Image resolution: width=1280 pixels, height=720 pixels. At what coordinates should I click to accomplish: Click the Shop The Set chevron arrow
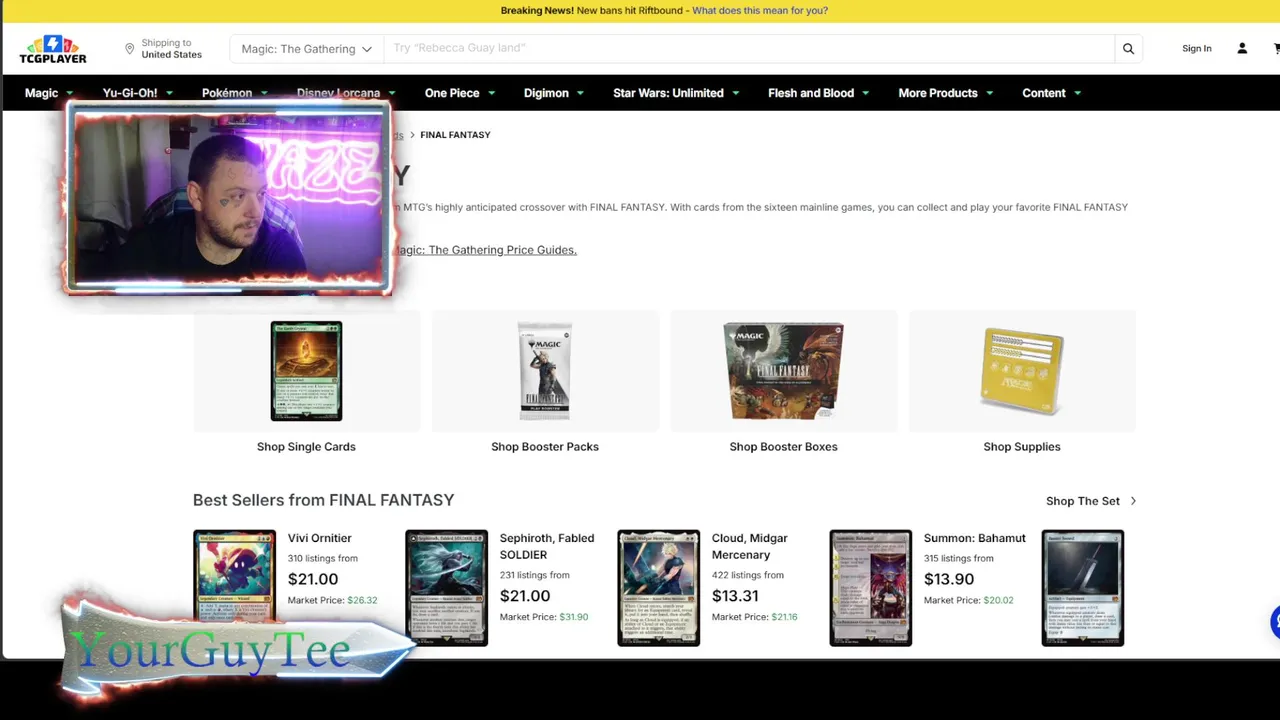(1133, 501)
